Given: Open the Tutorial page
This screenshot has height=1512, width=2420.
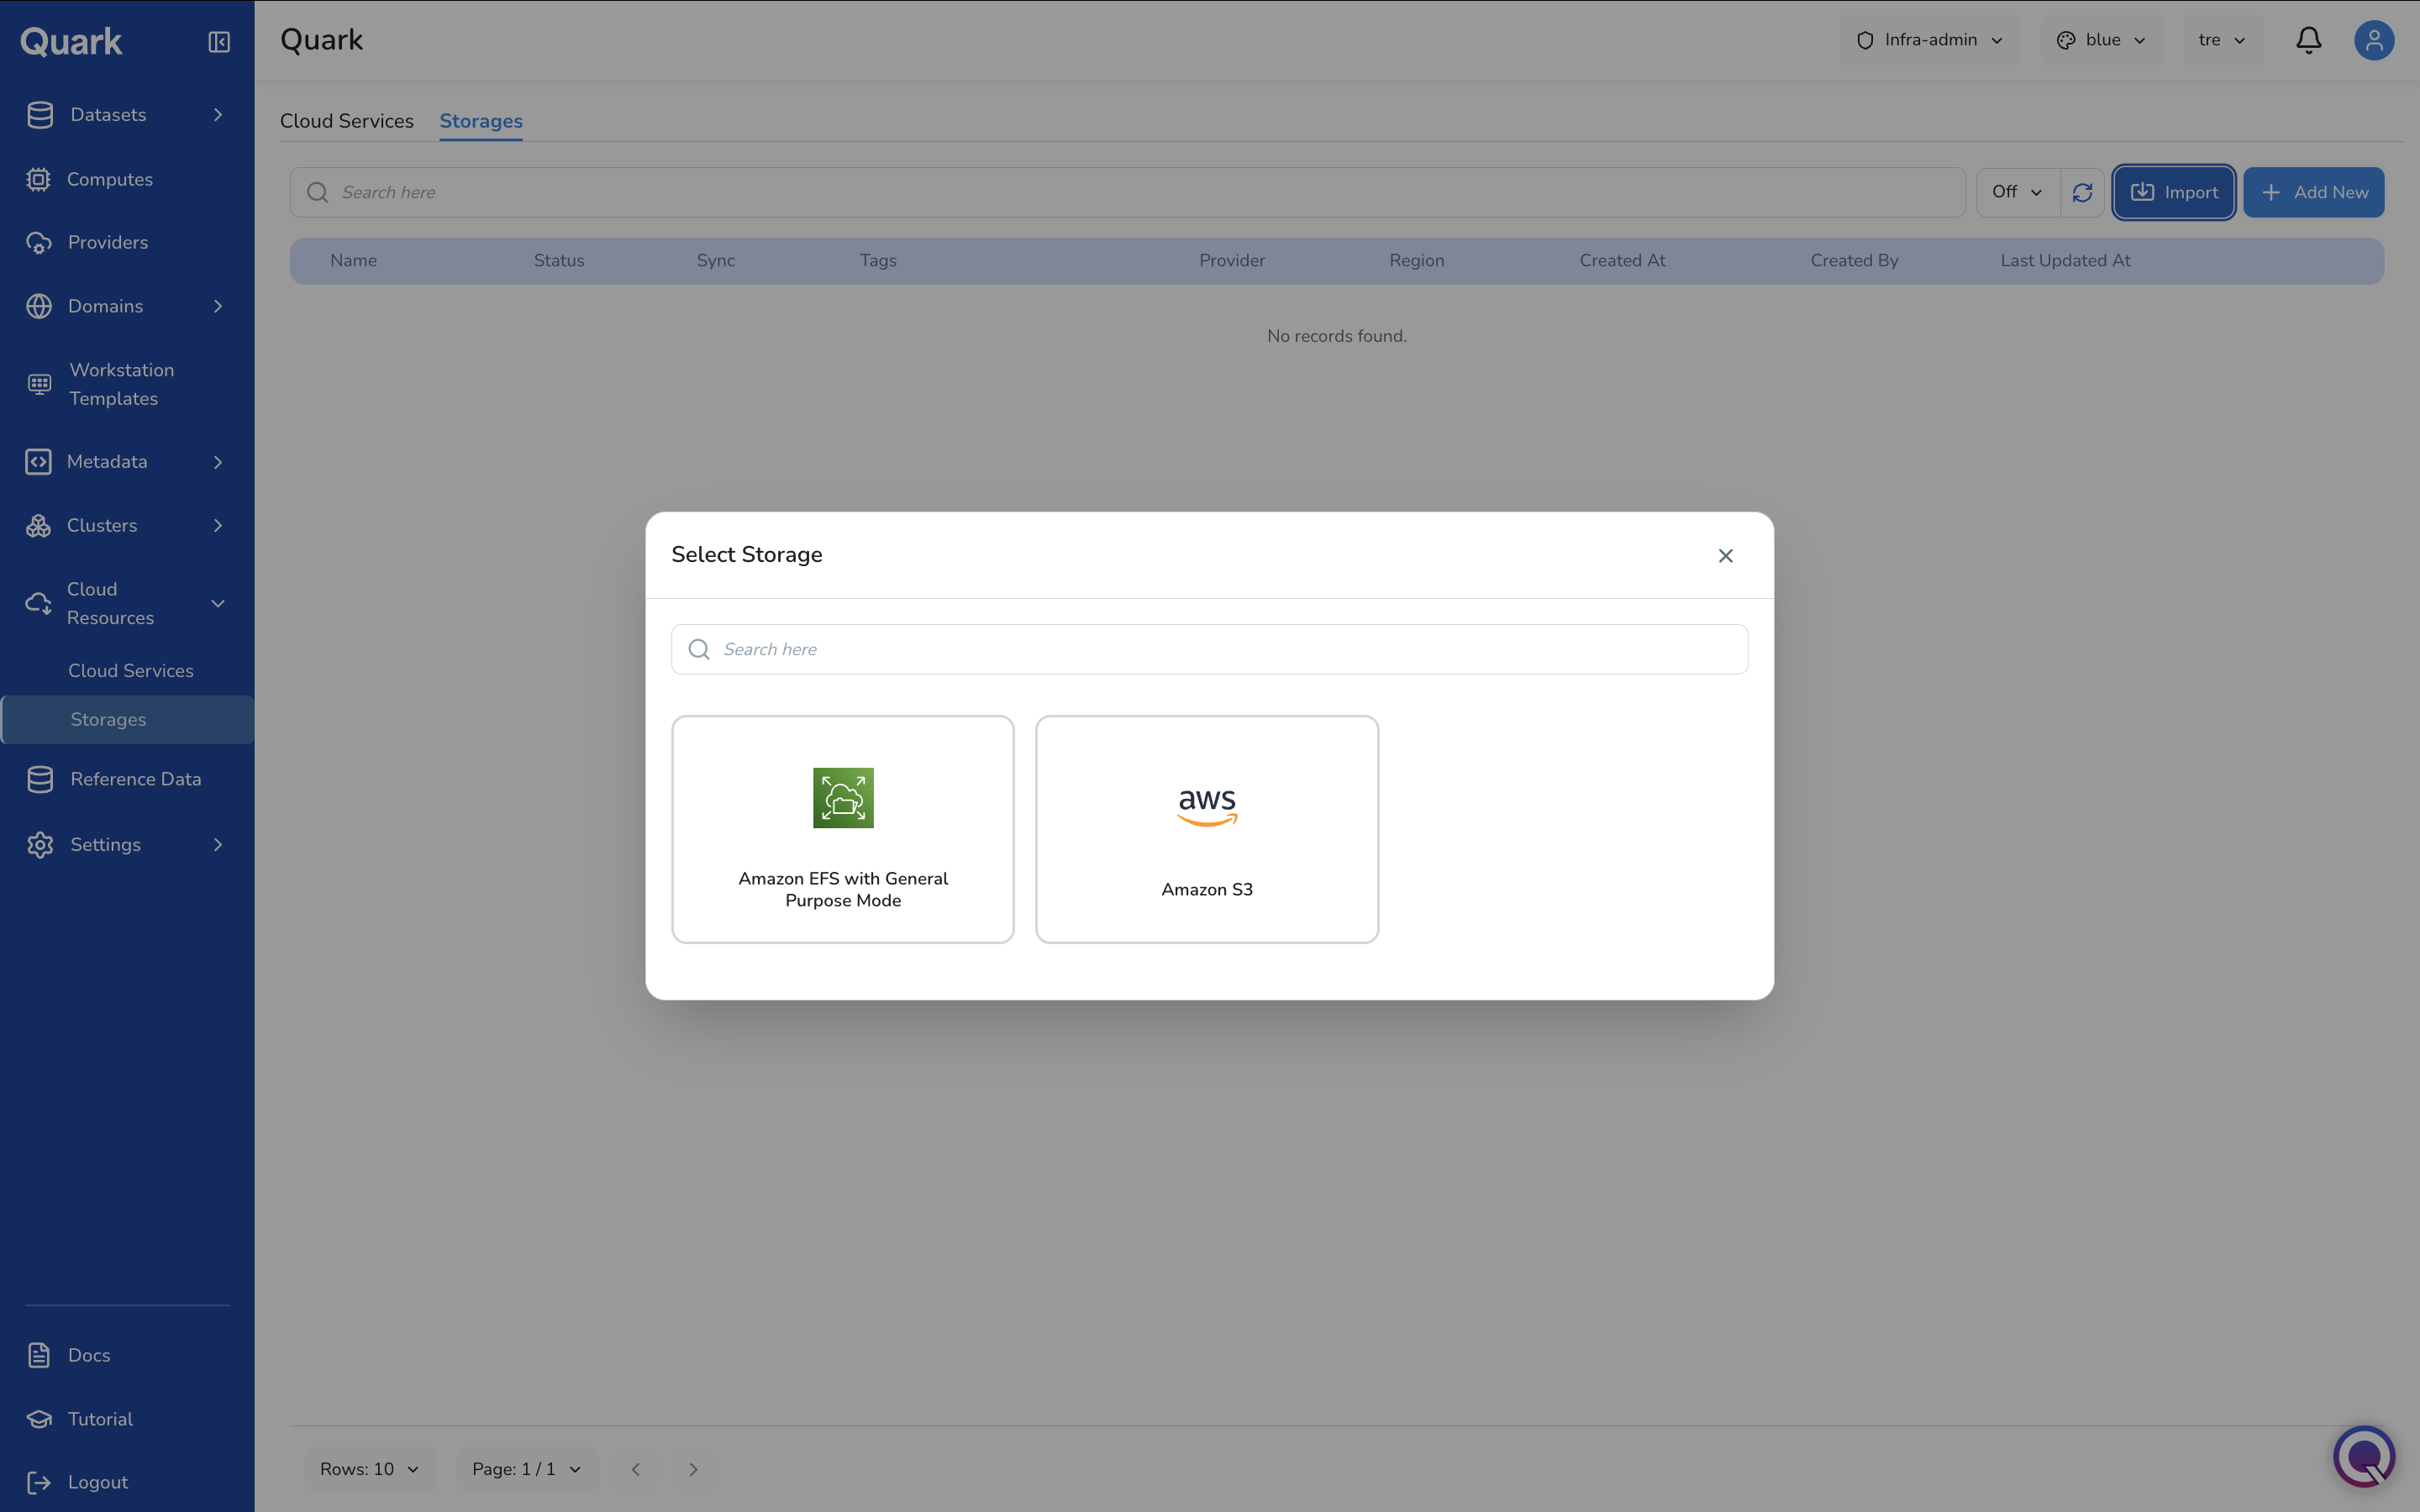Looking at the screenshot, I should coord(100,1419).
